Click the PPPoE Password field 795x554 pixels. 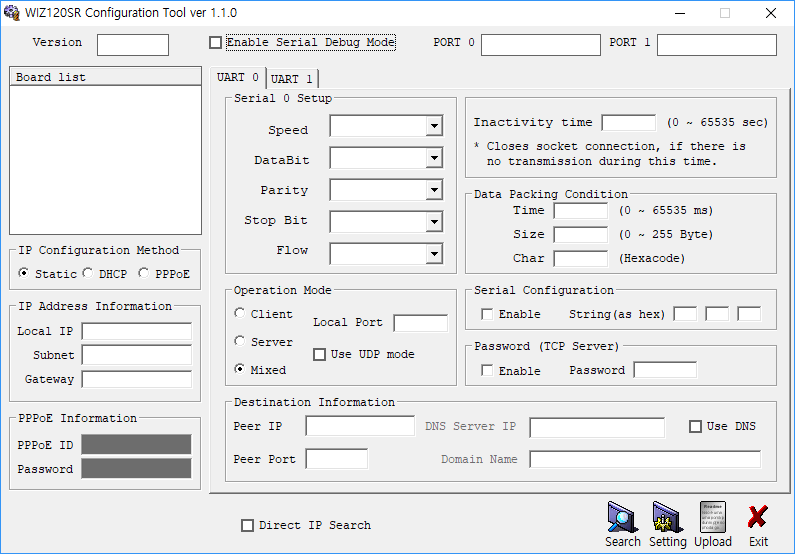click(136, 468)
